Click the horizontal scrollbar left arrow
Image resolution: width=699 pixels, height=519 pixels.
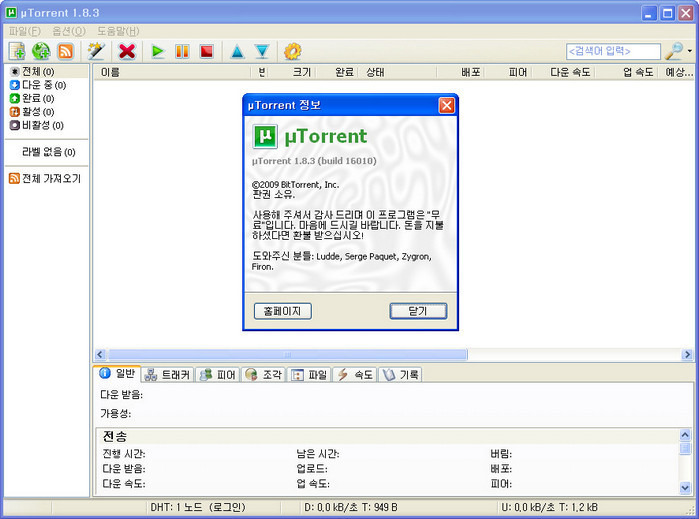(x=100, y=355)
